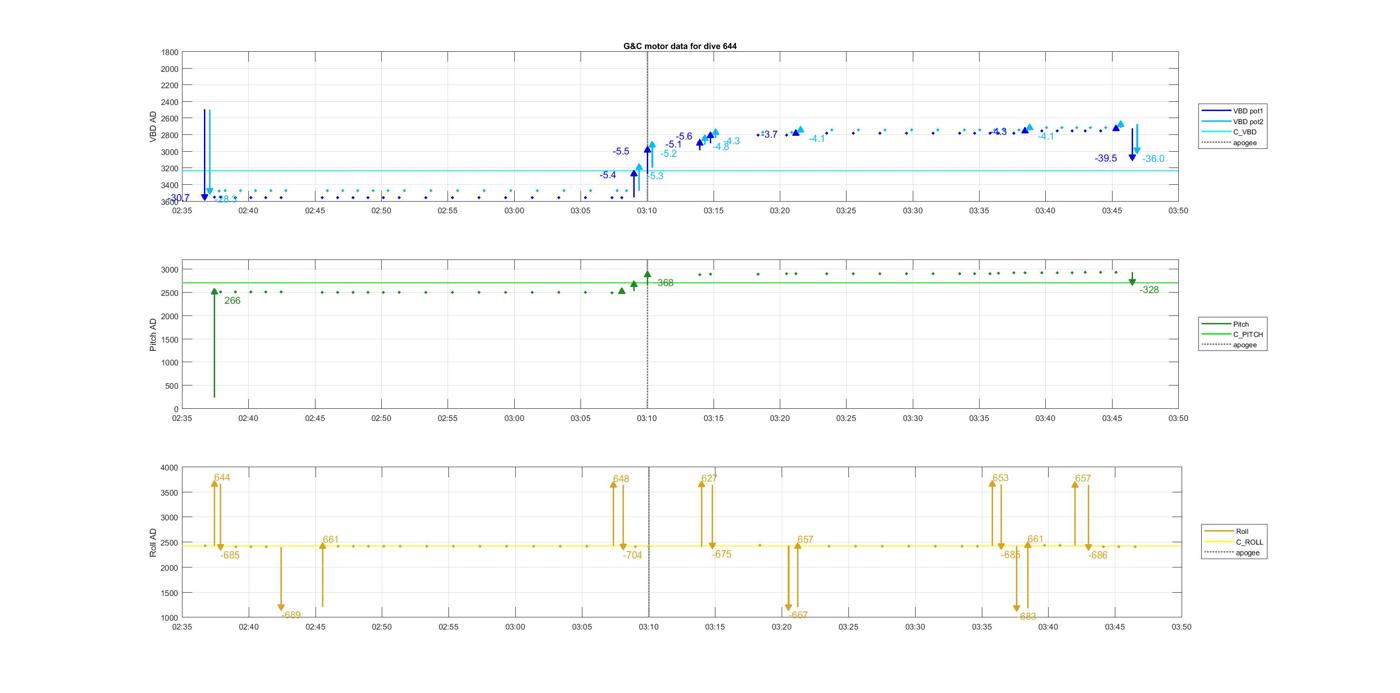Click the '627' roll move label
Viewport: 1400px width, 693px height.
(709, 478)
